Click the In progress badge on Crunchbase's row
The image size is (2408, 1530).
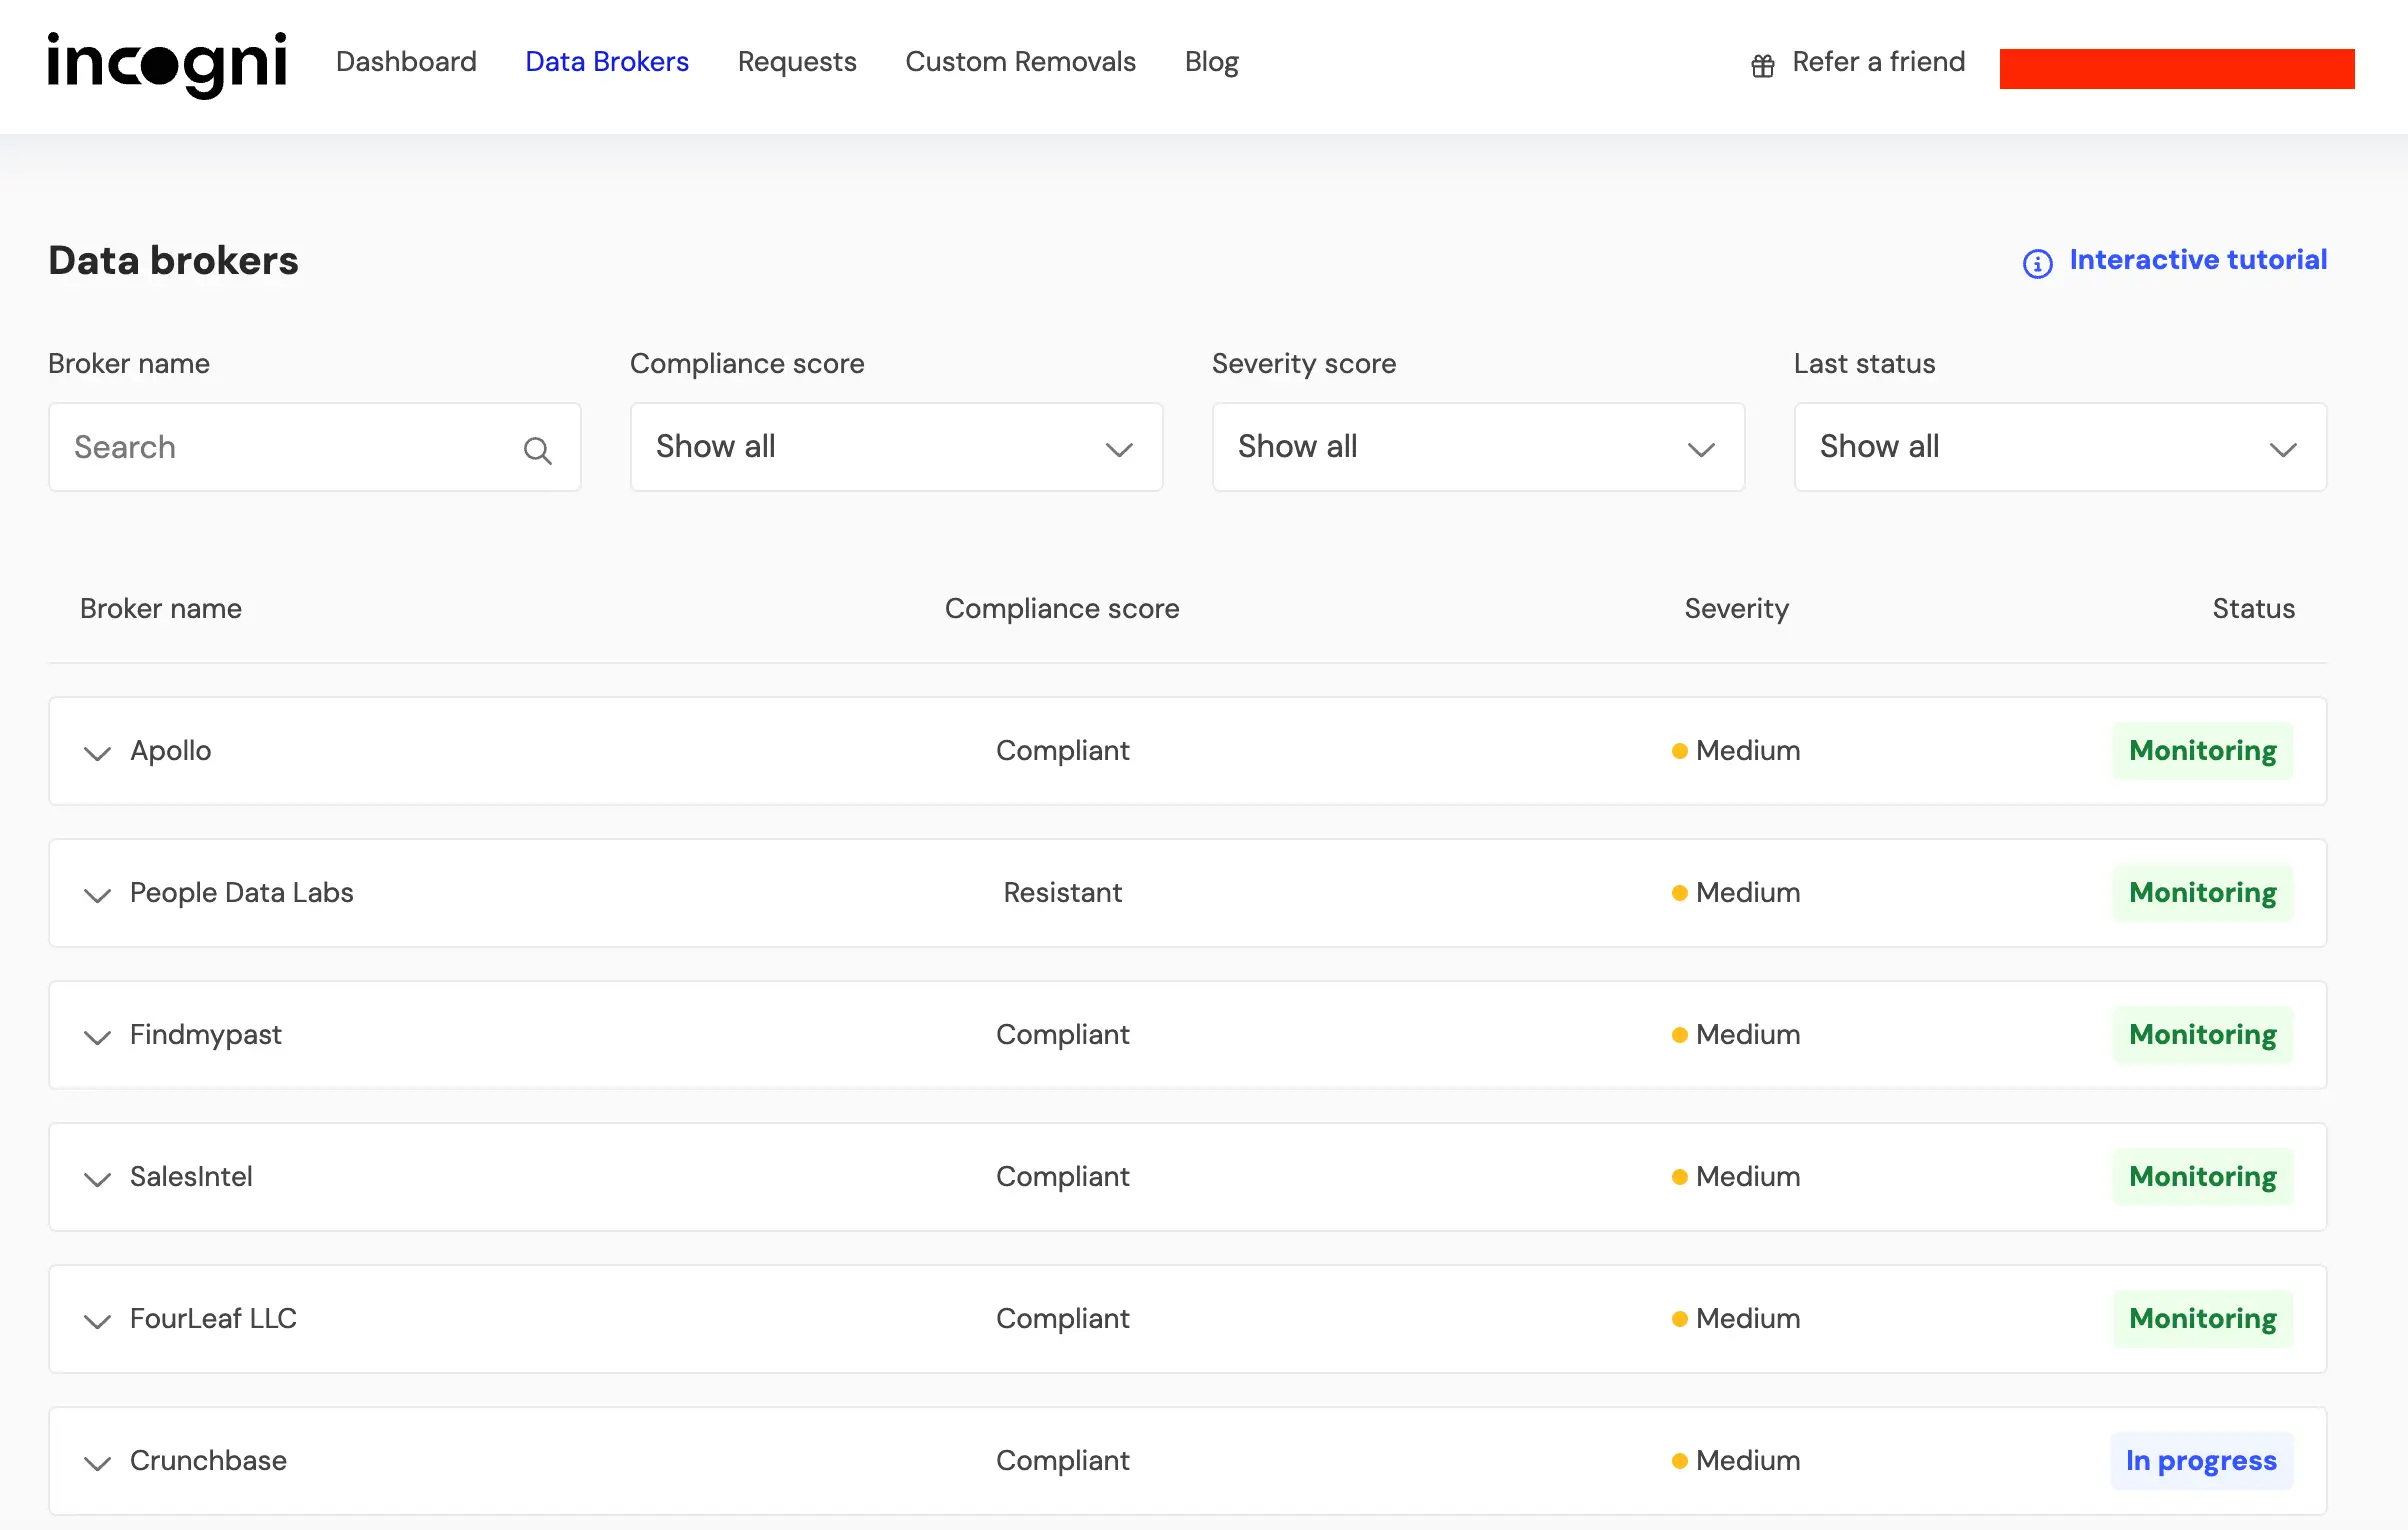tap(2201, 1461)
